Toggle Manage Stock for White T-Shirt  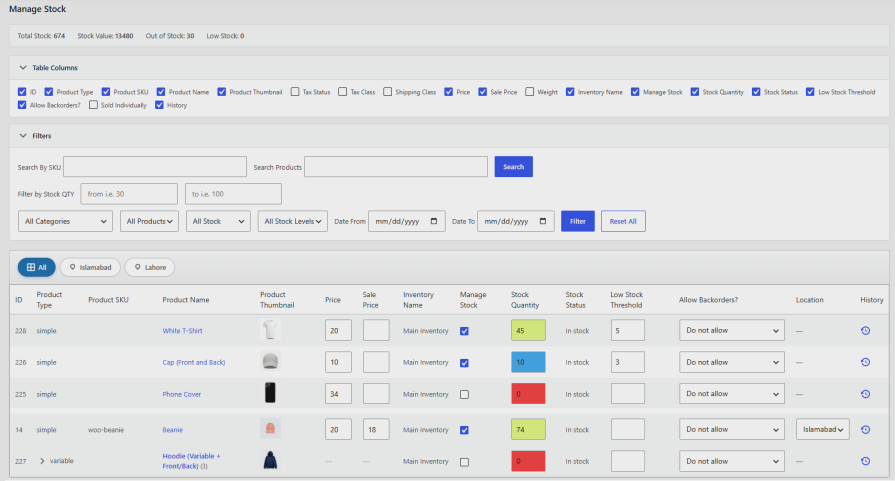465,331
